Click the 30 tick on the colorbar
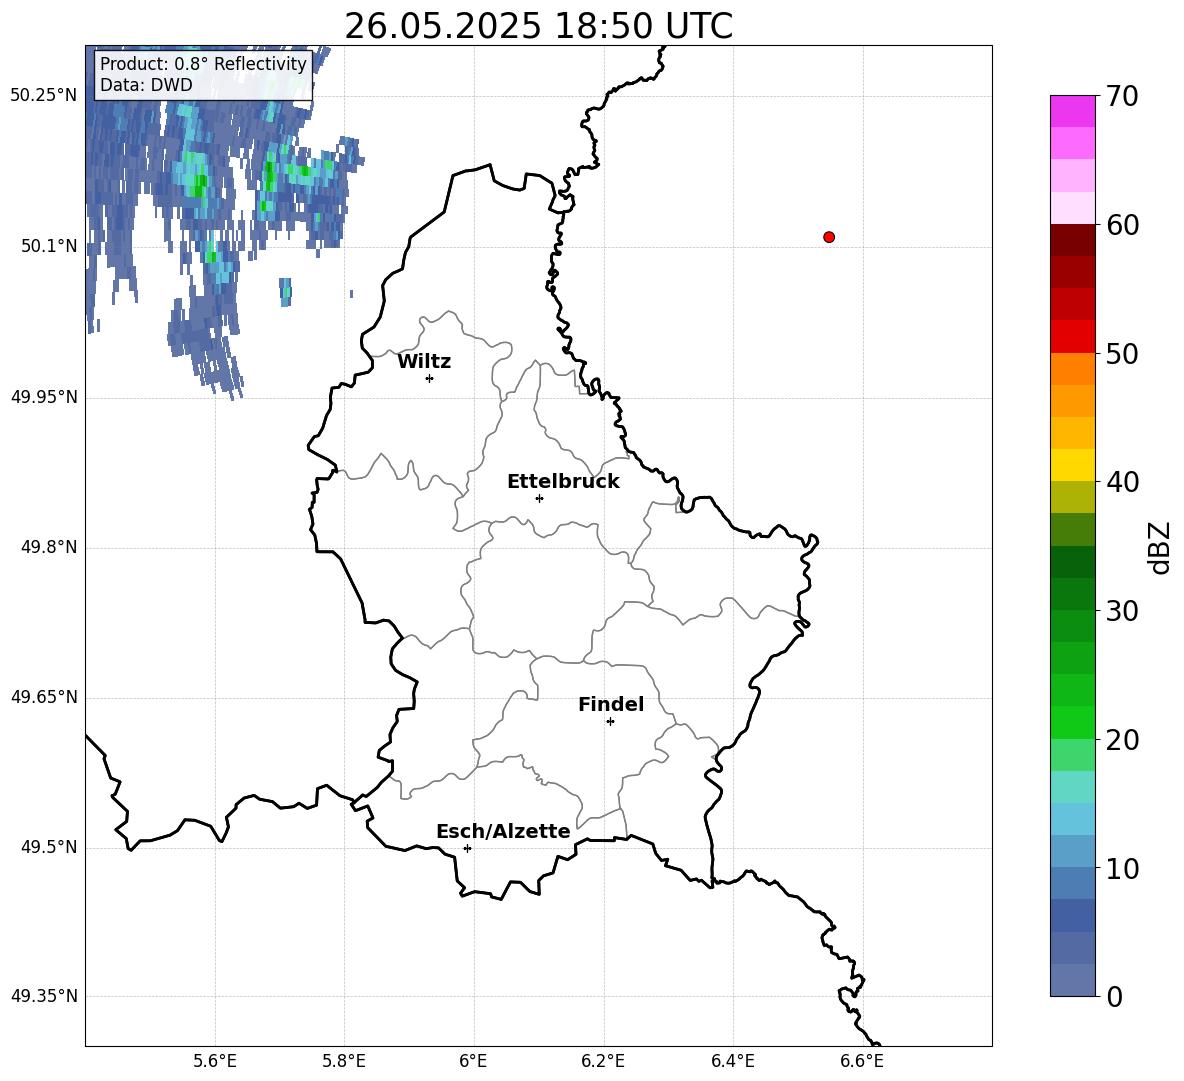 point(1122,611)
